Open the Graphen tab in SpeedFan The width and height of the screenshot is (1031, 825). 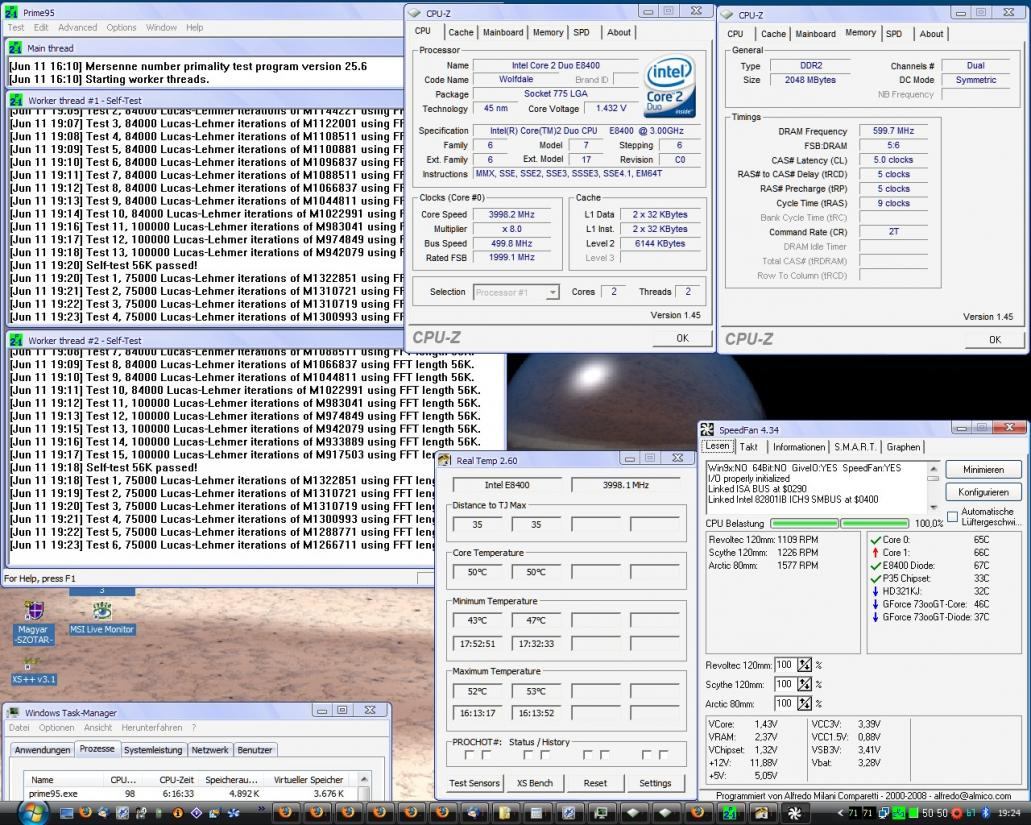click(x=903, y=447)
